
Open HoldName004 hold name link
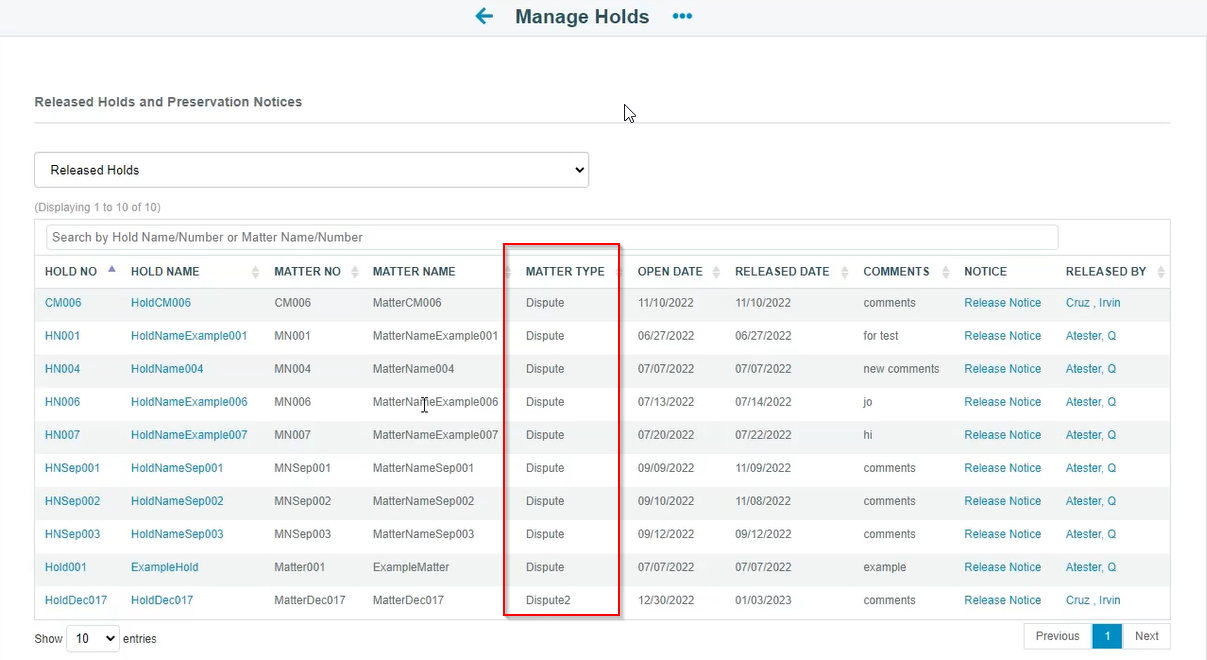coord(167,369)
